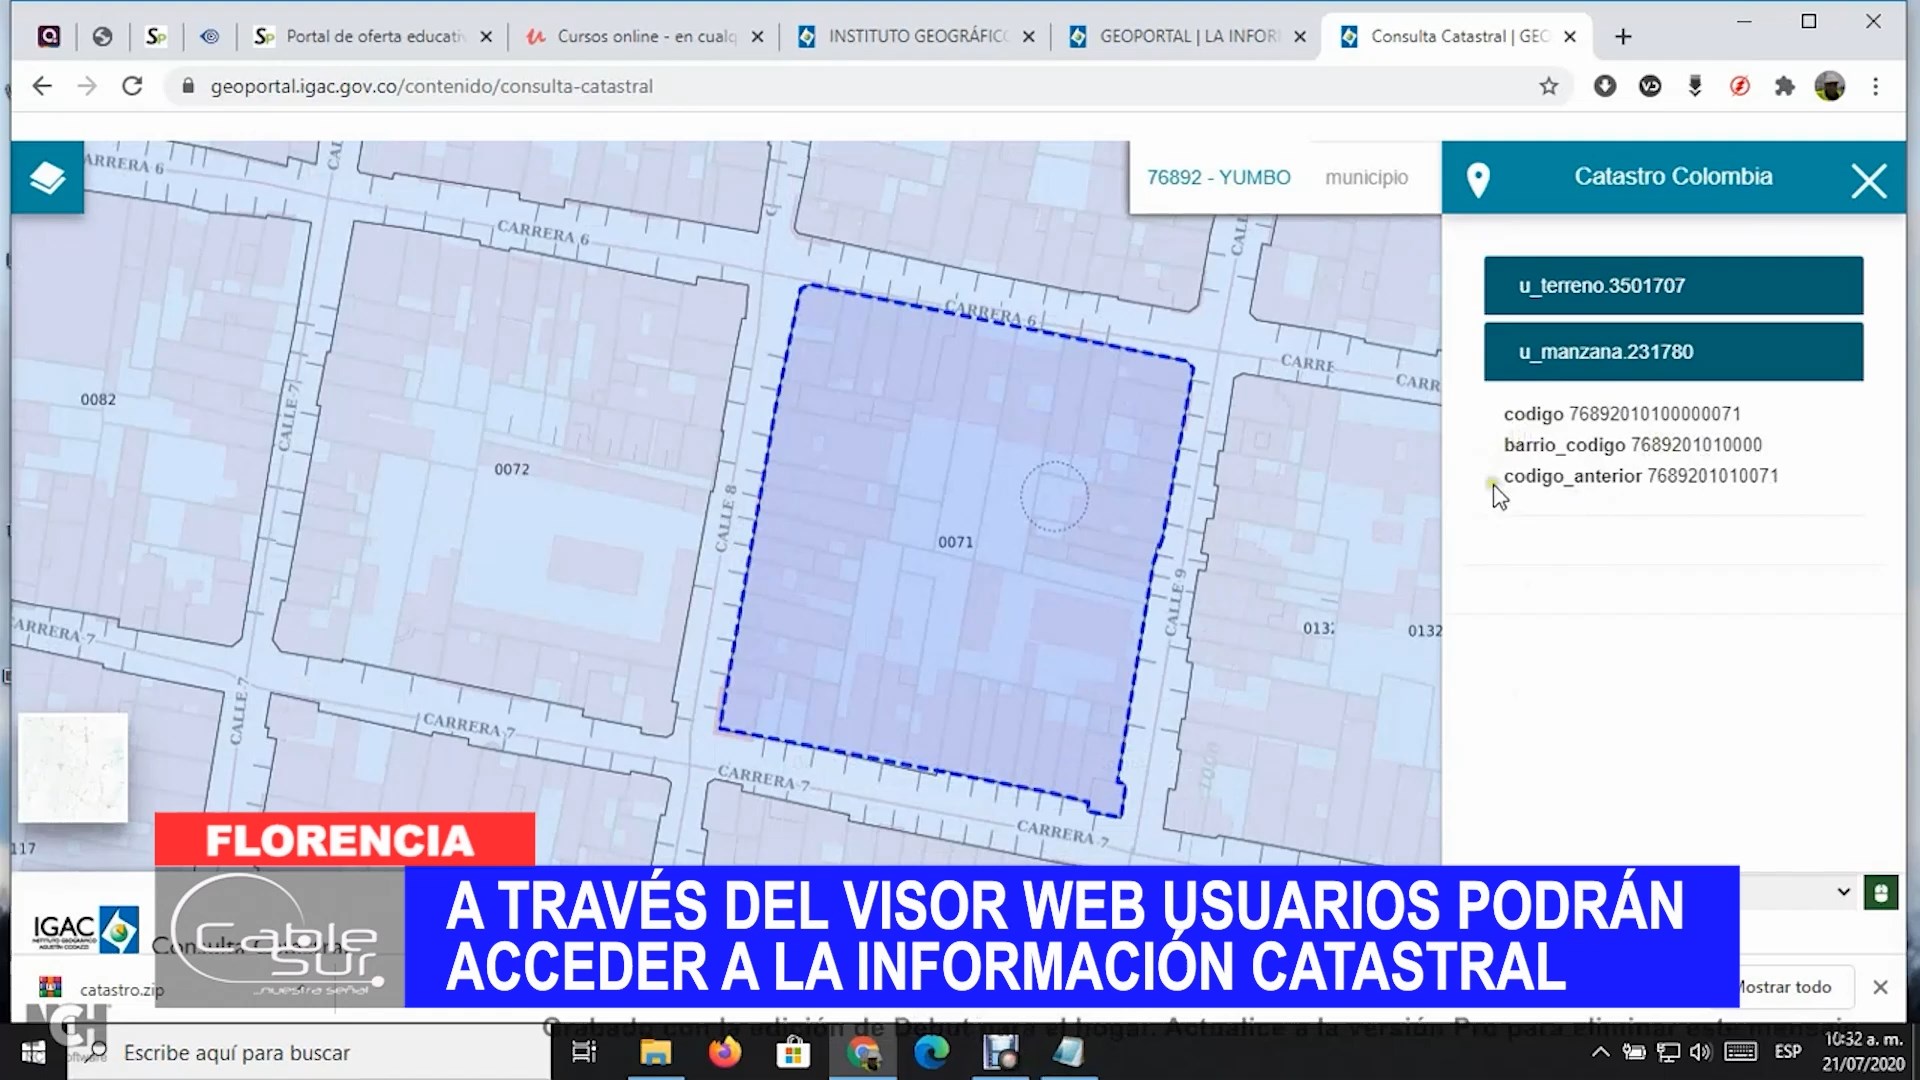The height and width of the screenshot is (1080, 1920).
Task: Switch to the GEOPORTAL tab
Action: (1187, 37)
